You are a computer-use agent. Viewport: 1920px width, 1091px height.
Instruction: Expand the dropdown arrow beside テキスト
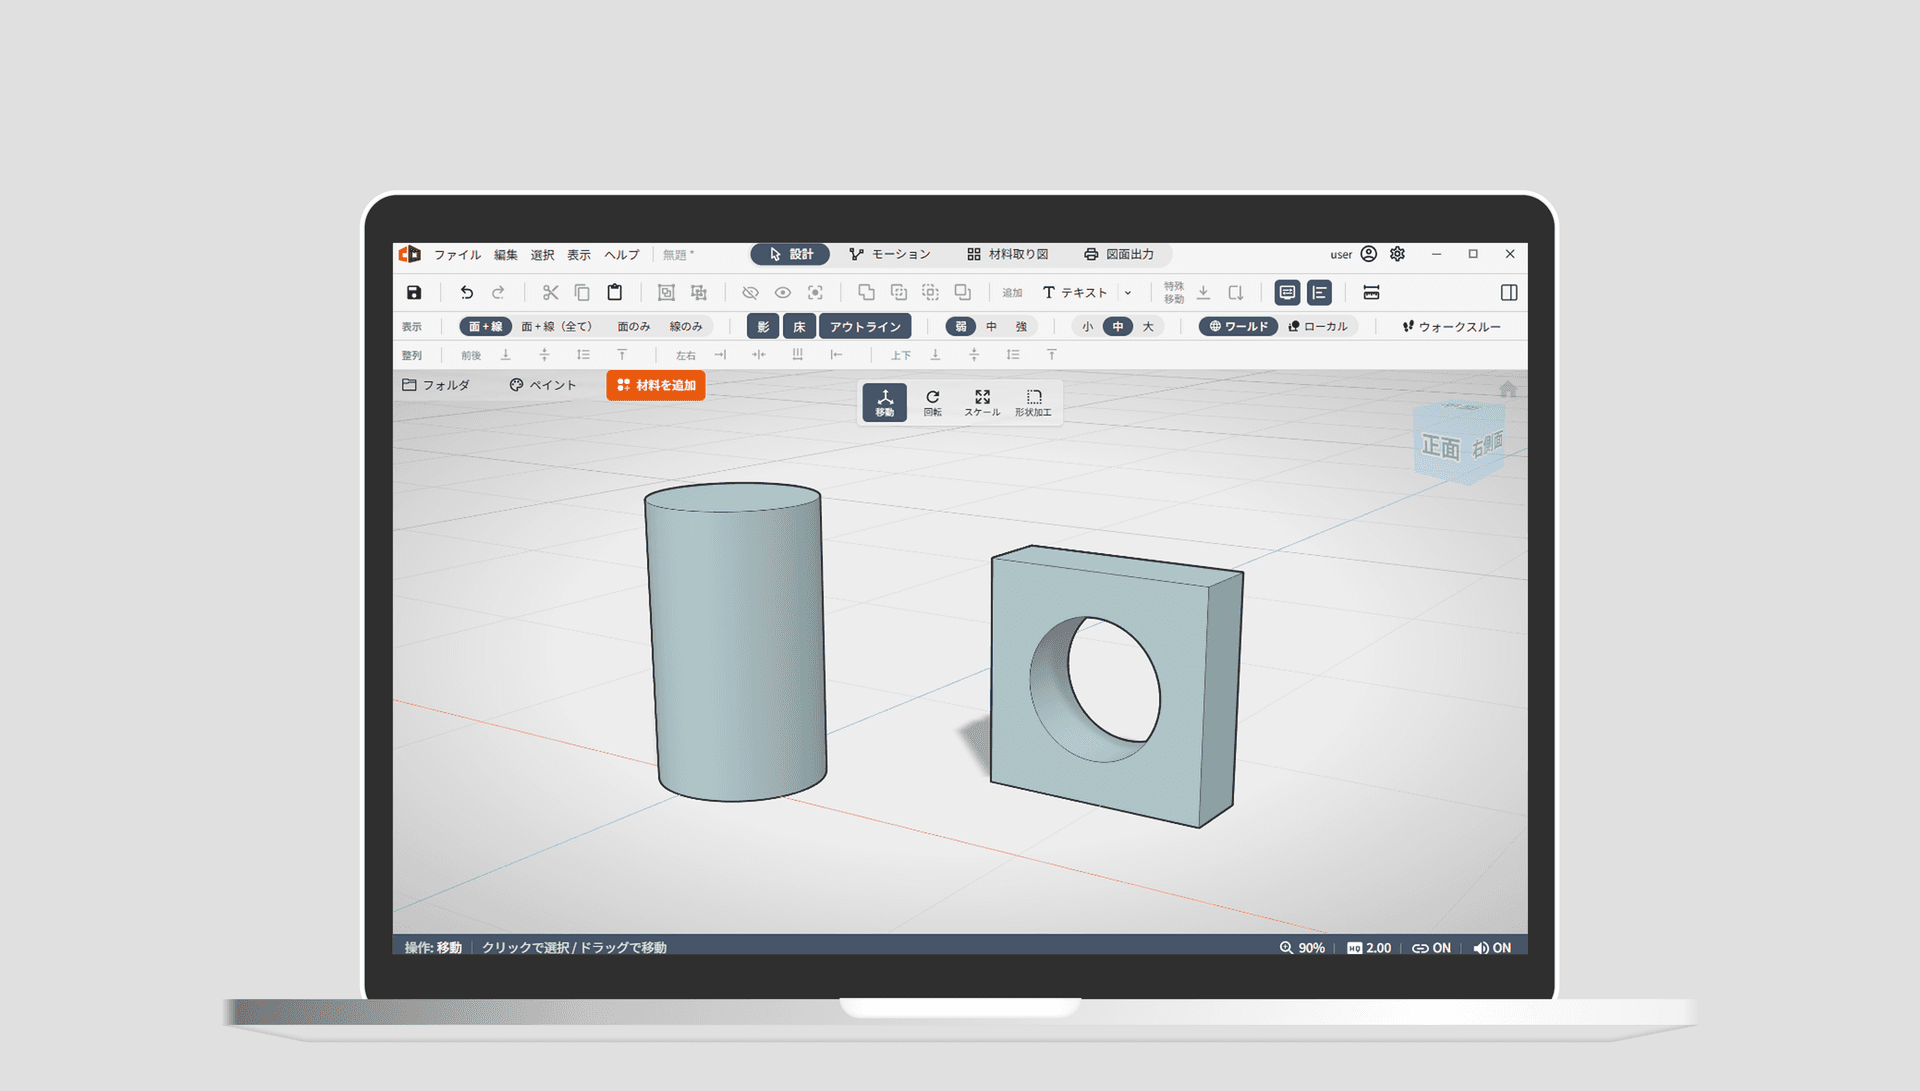coord(1128,293)
